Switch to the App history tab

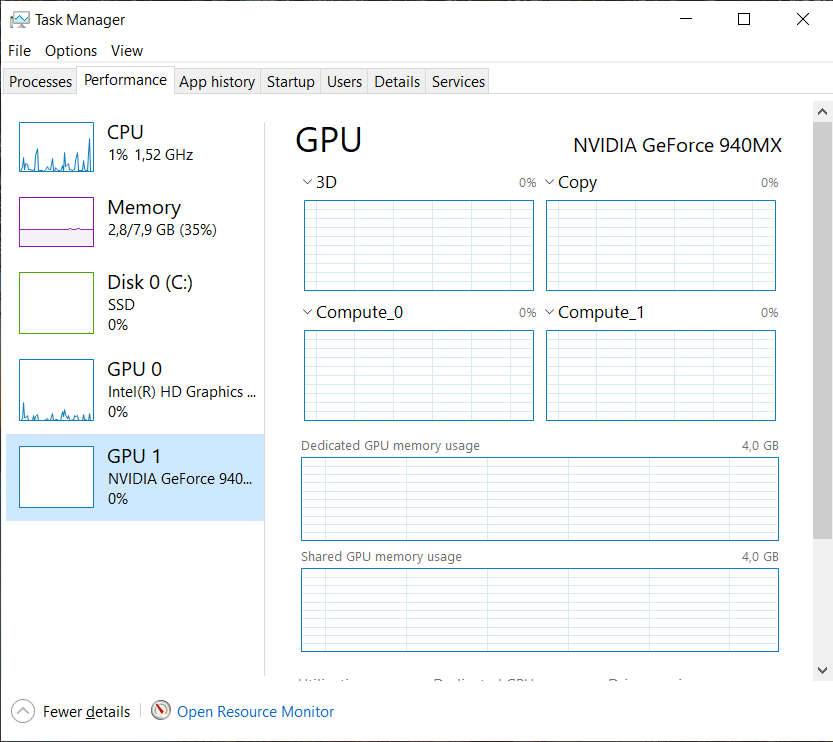(x=217, y=82)
